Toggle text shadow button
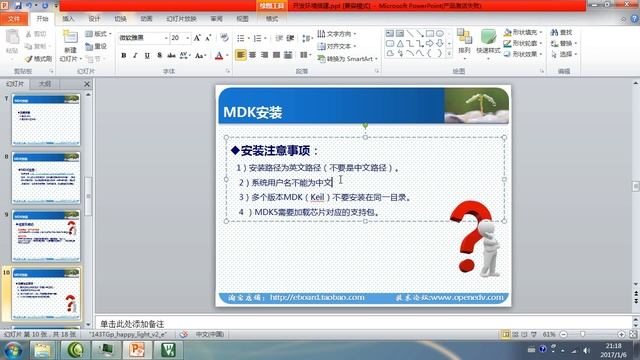 [x=159, y=55]
